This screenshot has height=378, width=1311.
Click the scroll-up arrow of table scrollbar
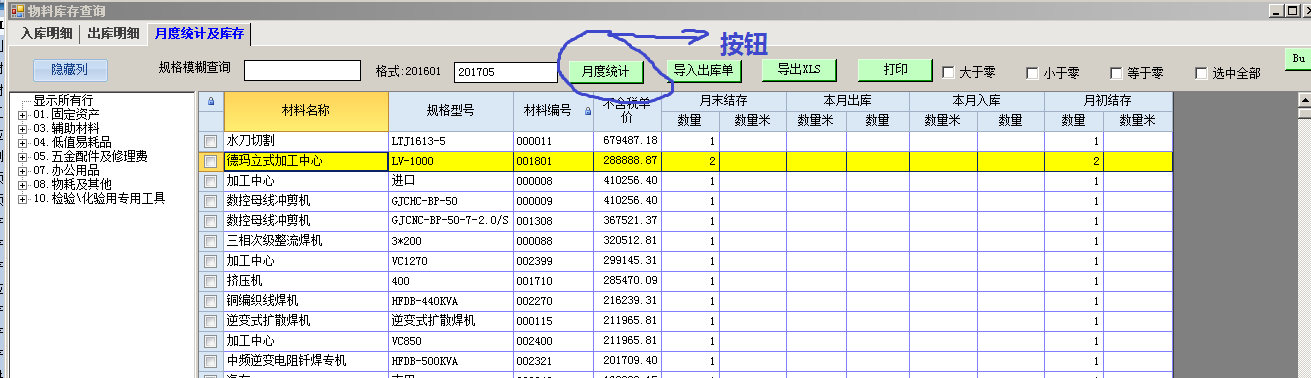pos(1303,101)
